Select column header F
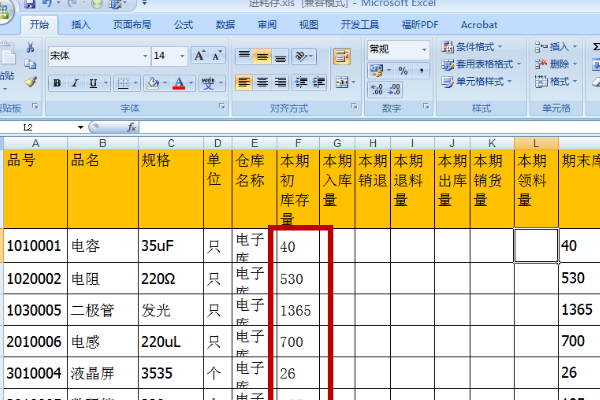The image size is (600, 400). click(x=298, y=144)
